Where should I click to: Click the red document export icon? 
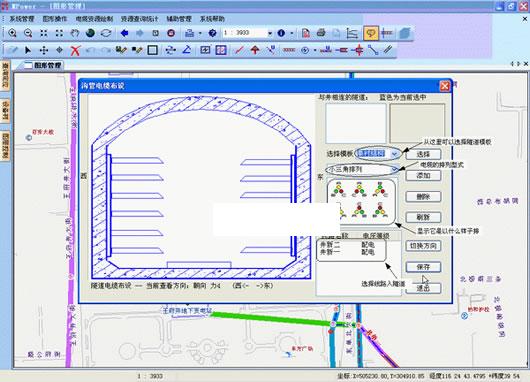pyautogui.click(x=305, y=33)
